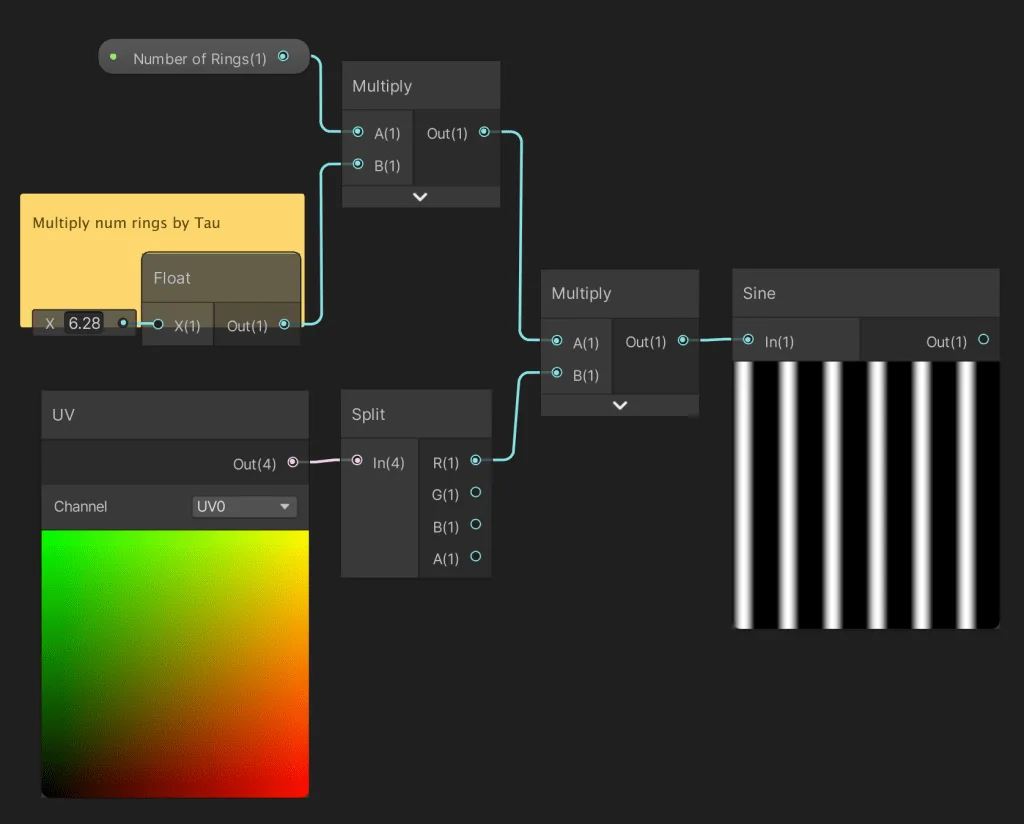Click the Split node B(1) output port
1024x824 pixels.
(475, 524)
